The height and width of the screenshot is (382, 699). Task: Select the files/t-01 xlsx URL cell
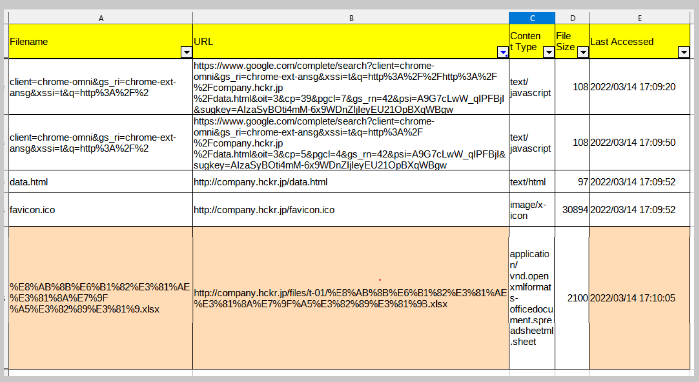click(351, 298)
